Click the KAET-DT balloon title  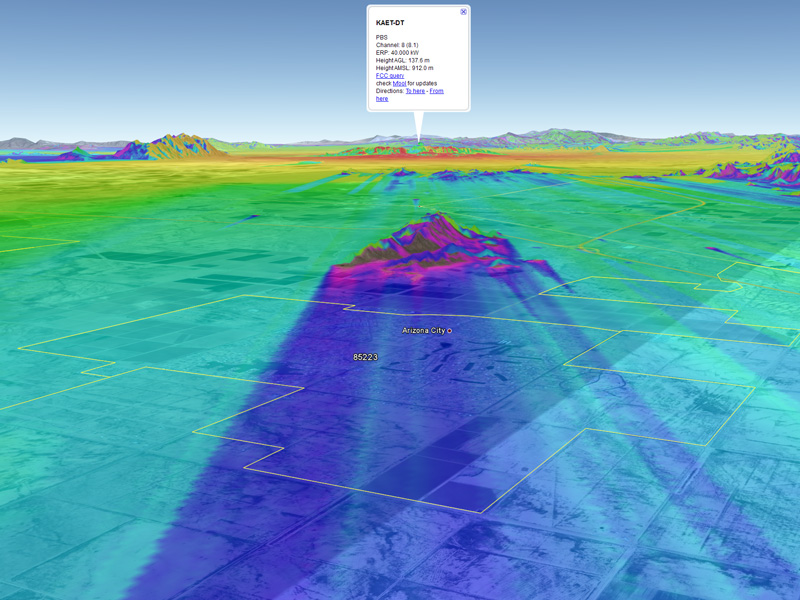[390, 22]
